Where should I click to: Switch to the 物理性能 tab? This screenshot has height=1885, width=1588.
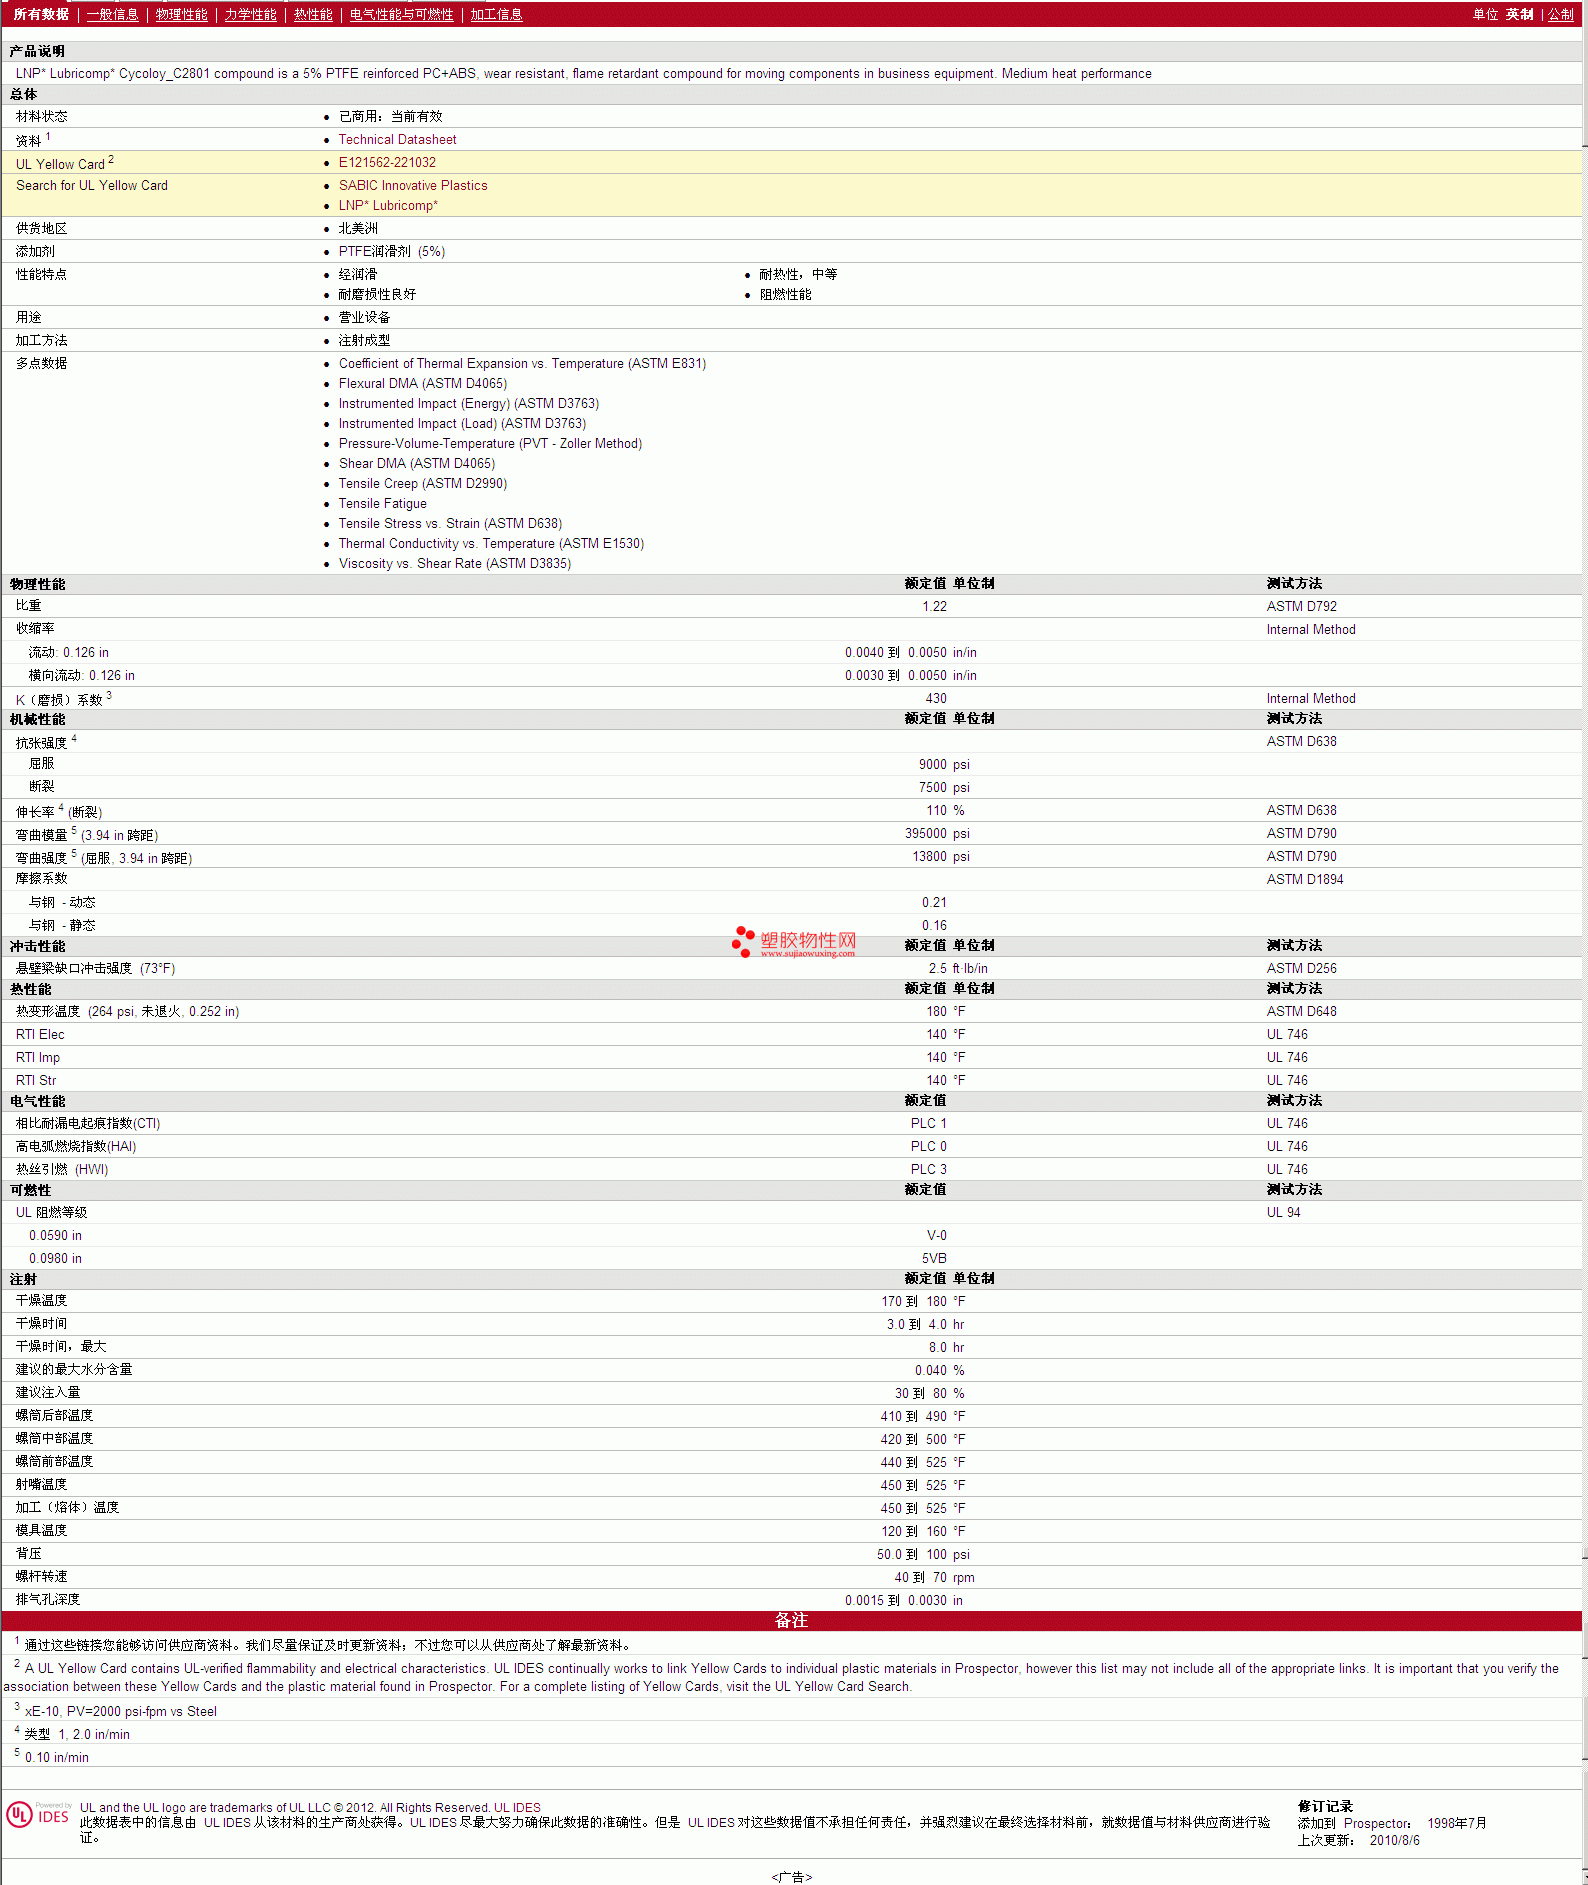181,14
